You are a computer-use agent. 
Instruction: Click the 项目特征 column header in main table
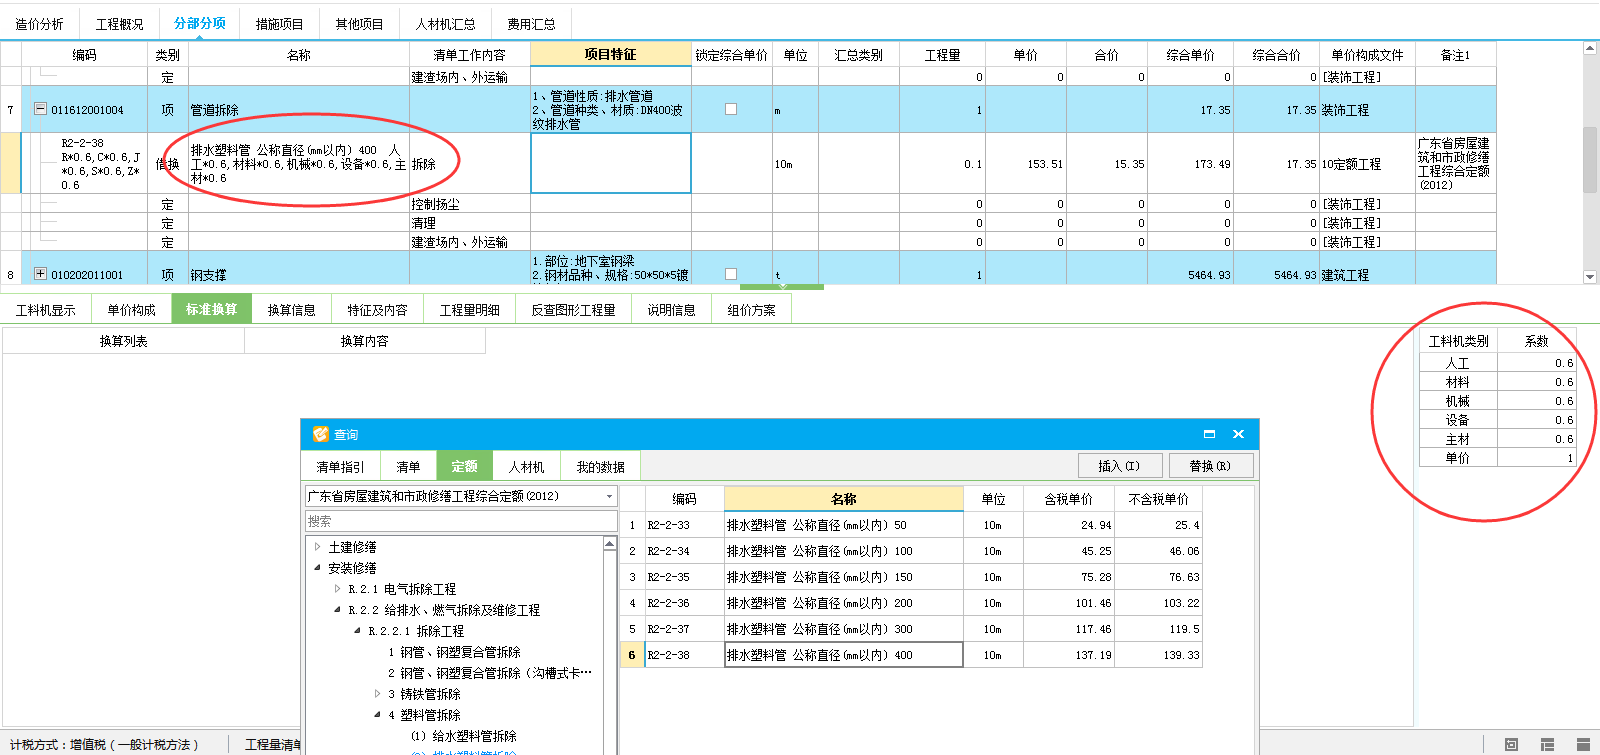click(610, 54)
